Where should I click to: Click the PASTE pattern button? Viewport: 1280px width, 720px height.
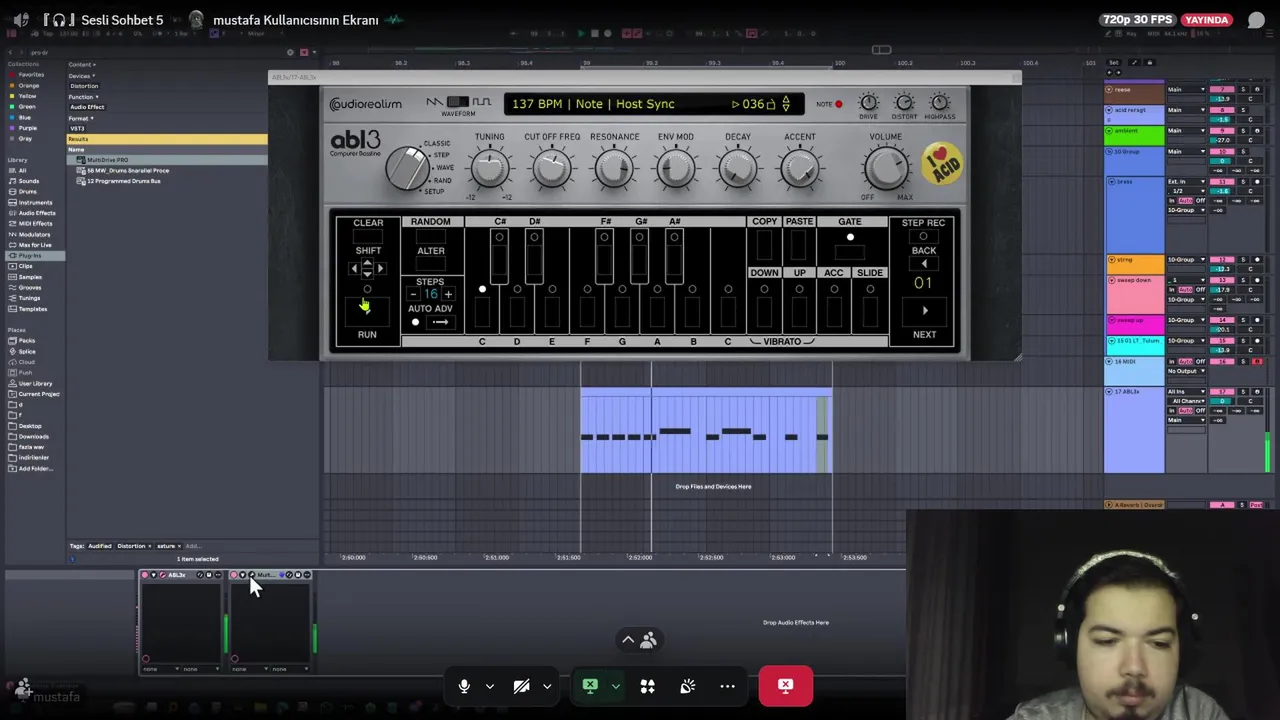tap(799, 245)
